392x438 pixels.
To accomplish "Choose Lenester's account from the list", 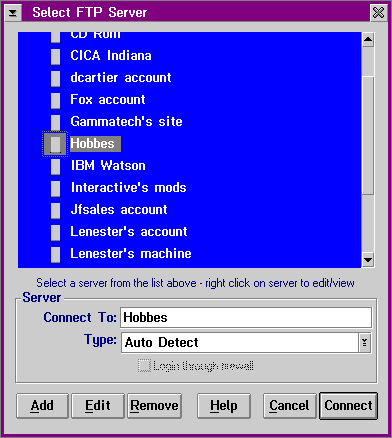I will 129,232.
